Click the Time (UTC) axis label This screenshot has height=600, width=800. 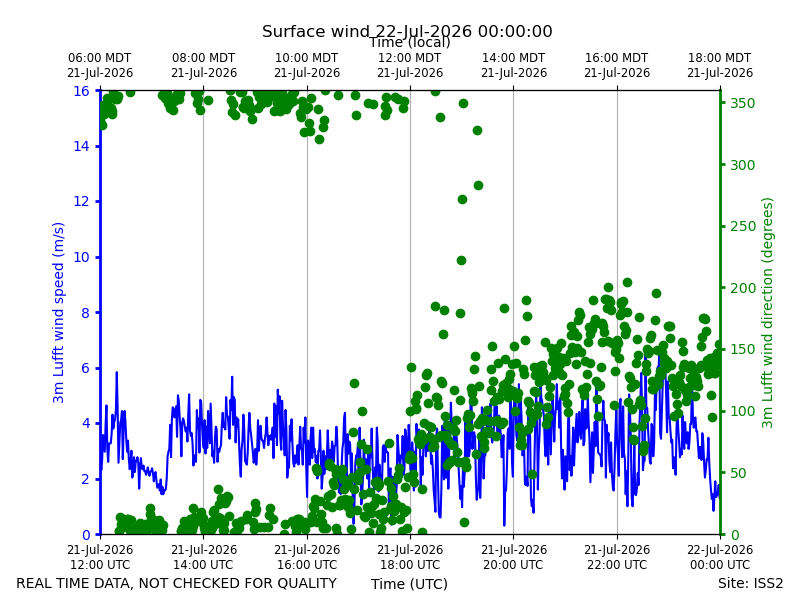(409, 584)
